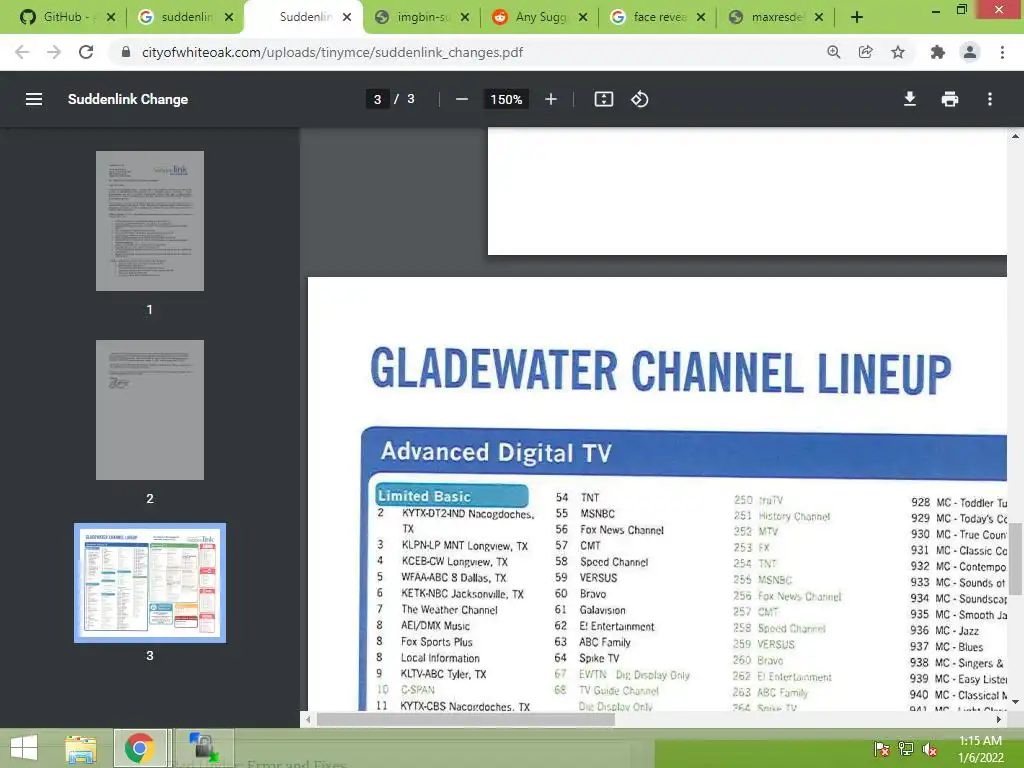Open the Chrome profile avatar
The width and height of the screenshot is (1024, 768).
[x=970, y=52]
